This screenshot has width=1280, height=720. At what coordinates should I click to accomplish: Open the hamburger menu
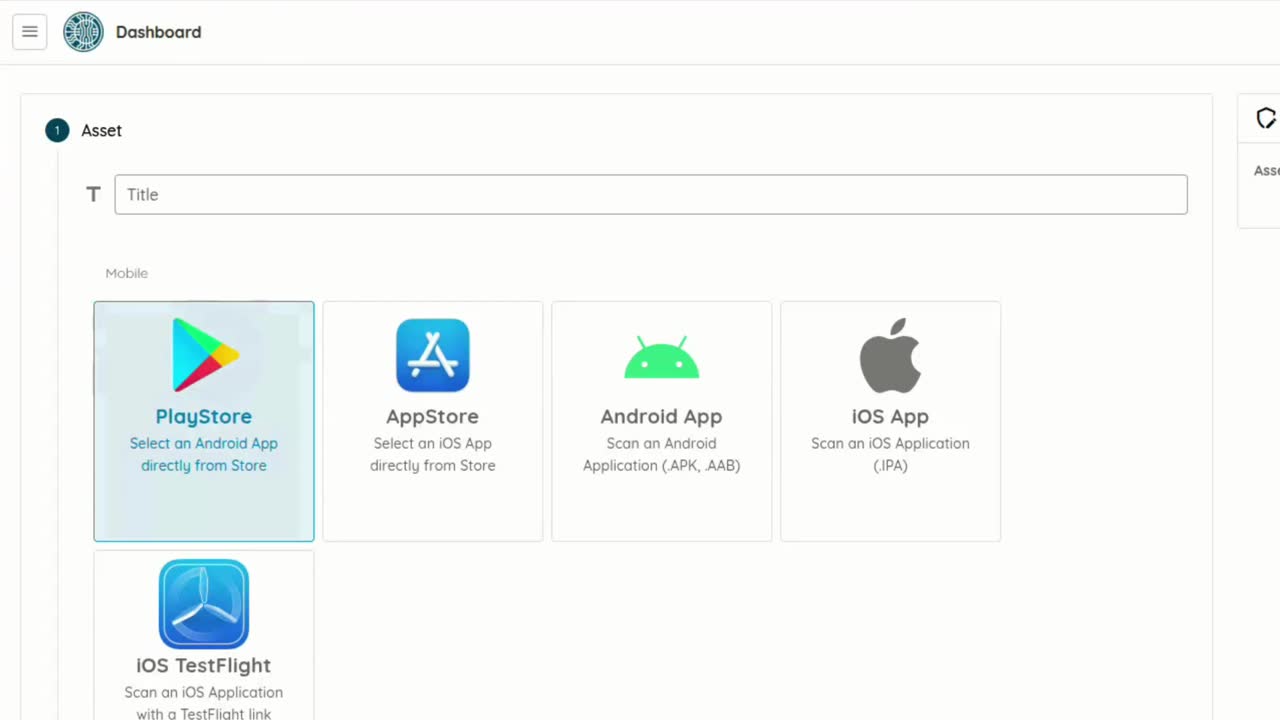click(30, 32)
